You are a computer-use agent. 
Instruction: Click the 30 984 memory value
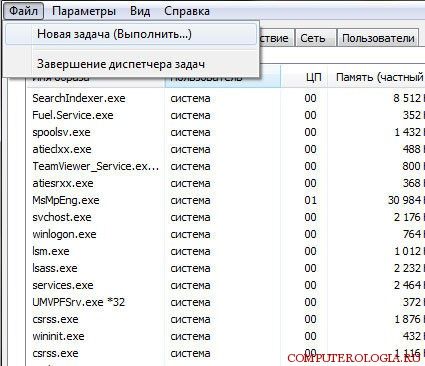[x=405, y=200]
